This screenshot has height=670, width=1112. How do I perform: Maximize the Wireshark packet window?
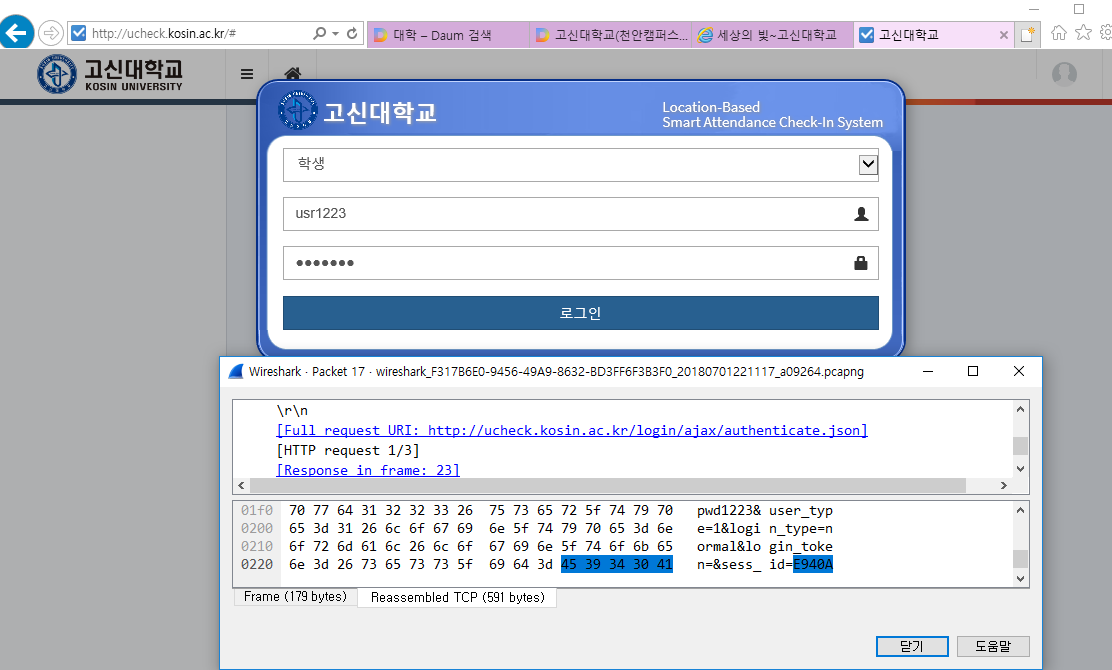point(973,372)
